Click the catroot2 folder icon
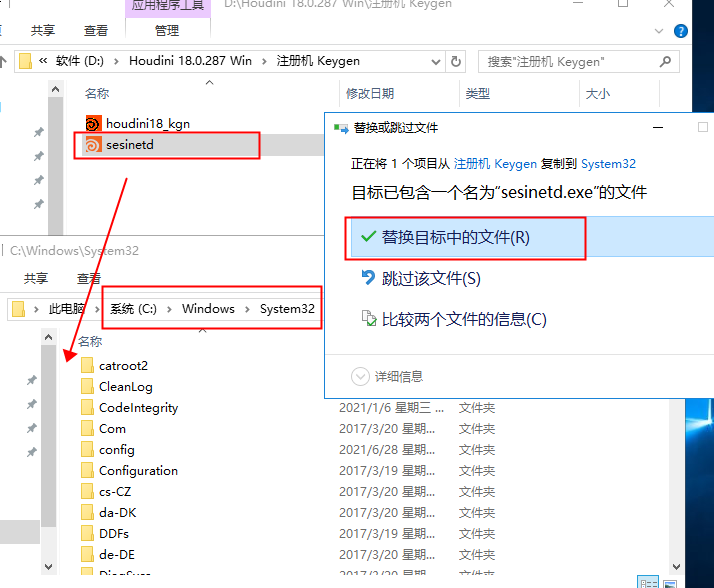Screen dimensions: 714x588 (87, 365)
